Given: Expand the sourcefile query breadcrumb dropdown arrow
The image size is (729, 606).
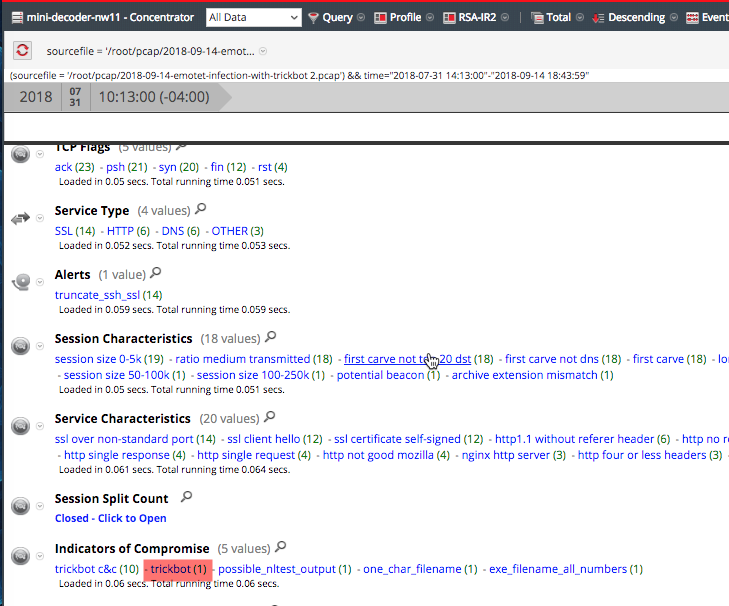Looking at the screenshot, I should (263, 51).
